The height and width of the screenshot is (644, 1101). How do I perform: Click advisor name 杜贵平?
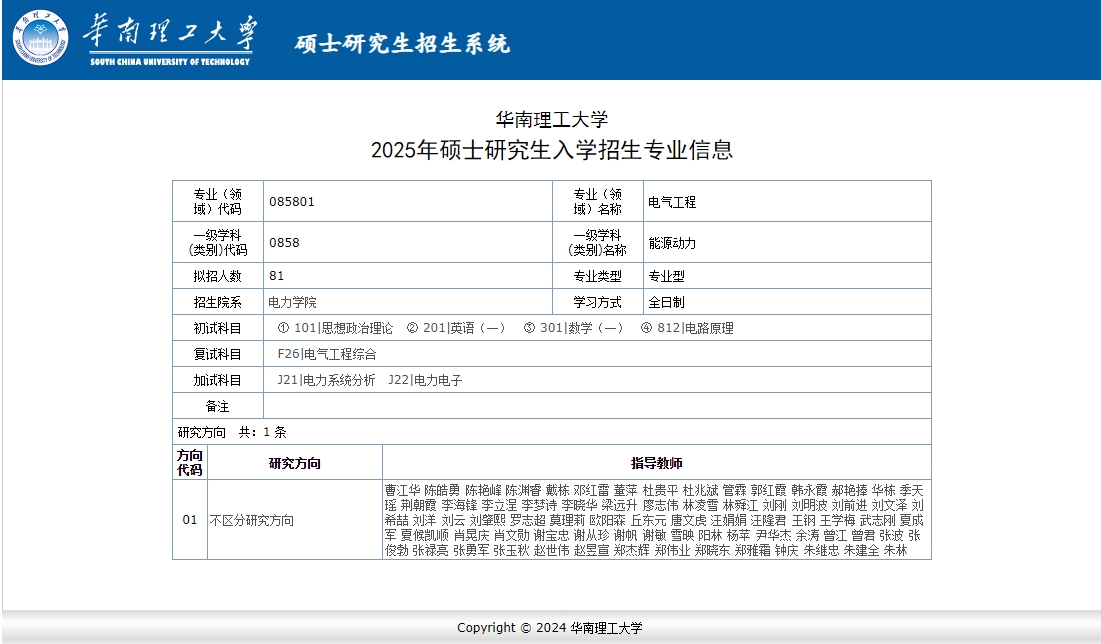pos(661,490)
